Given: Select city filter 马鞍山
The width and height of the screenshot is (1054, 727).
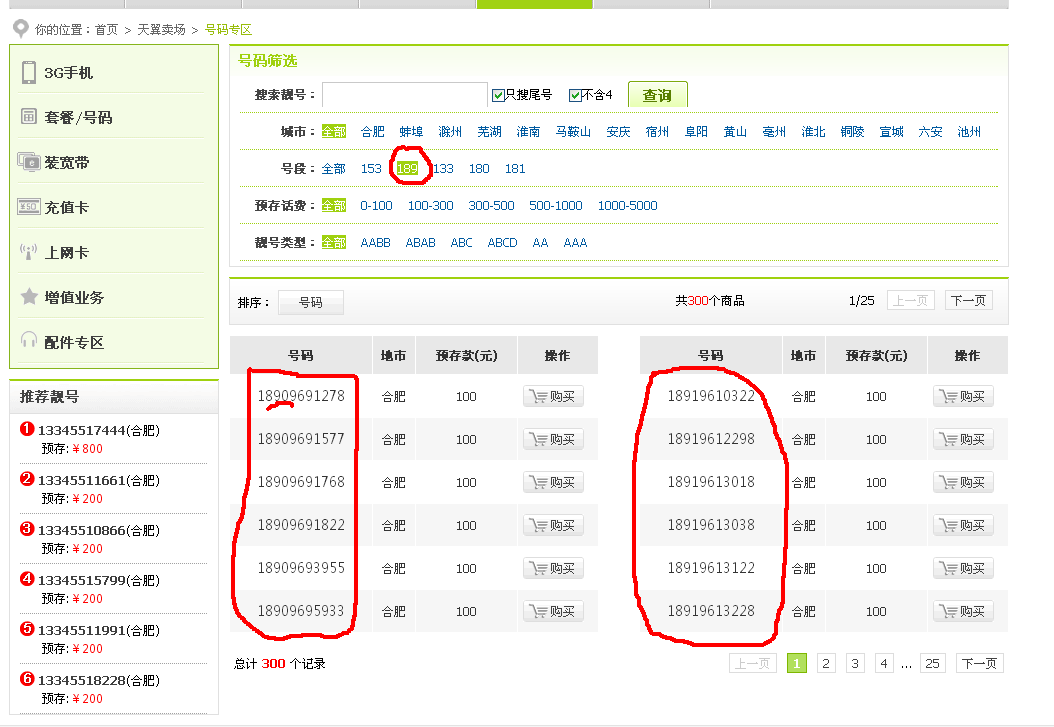Looking at the screenshot, I should [x=575, y=131].
